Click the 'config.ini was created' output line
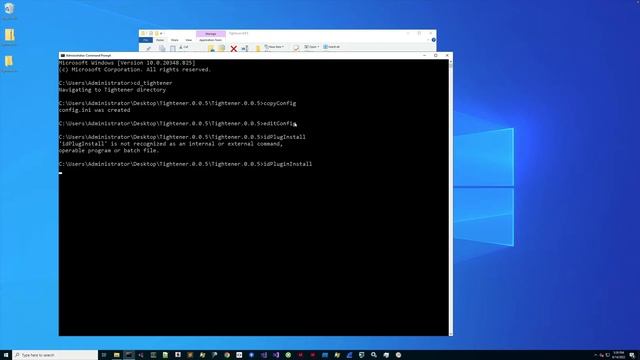The height and width of the screenshot is (360, 640). pos(95,110)
